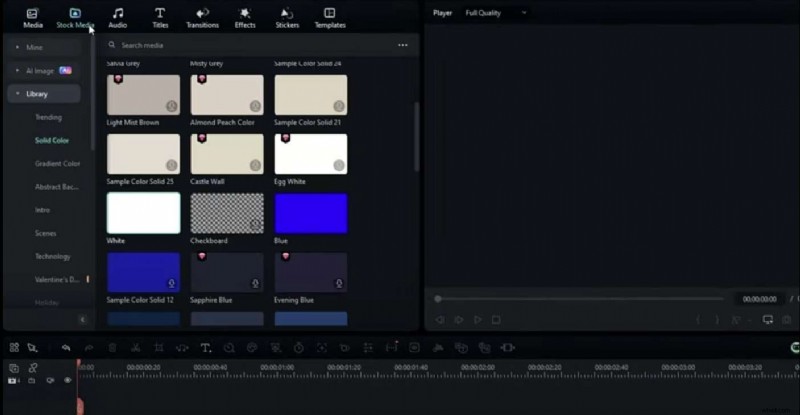Select the Blue solid color thumbnail
This screenshot has width=800, height=415.
311,214
